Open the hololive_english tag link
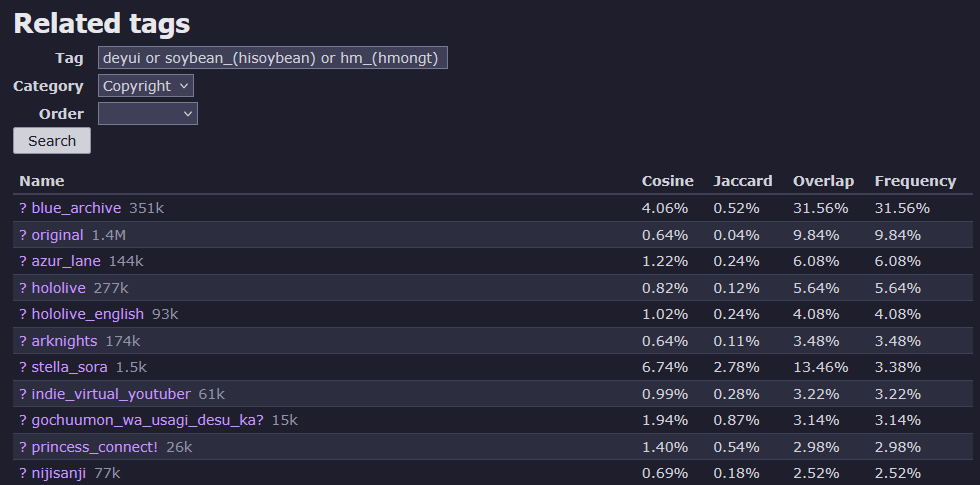The image size is (980, 485). point(88,314)
